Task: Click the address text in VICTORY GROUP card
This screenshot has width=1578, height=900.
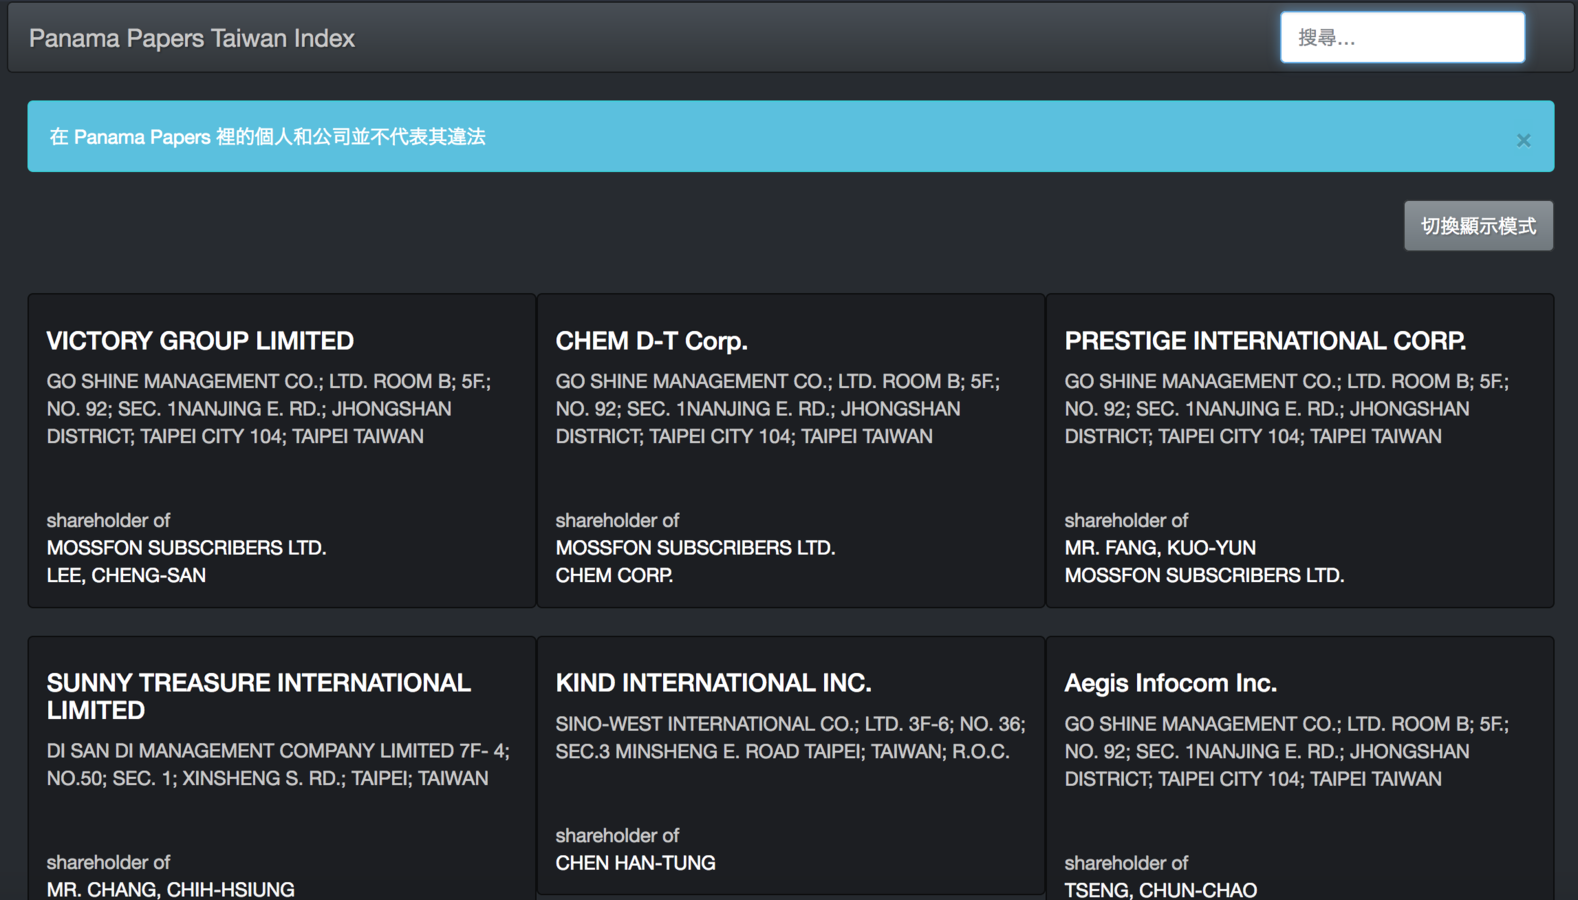Action: [x=269, y=409]
